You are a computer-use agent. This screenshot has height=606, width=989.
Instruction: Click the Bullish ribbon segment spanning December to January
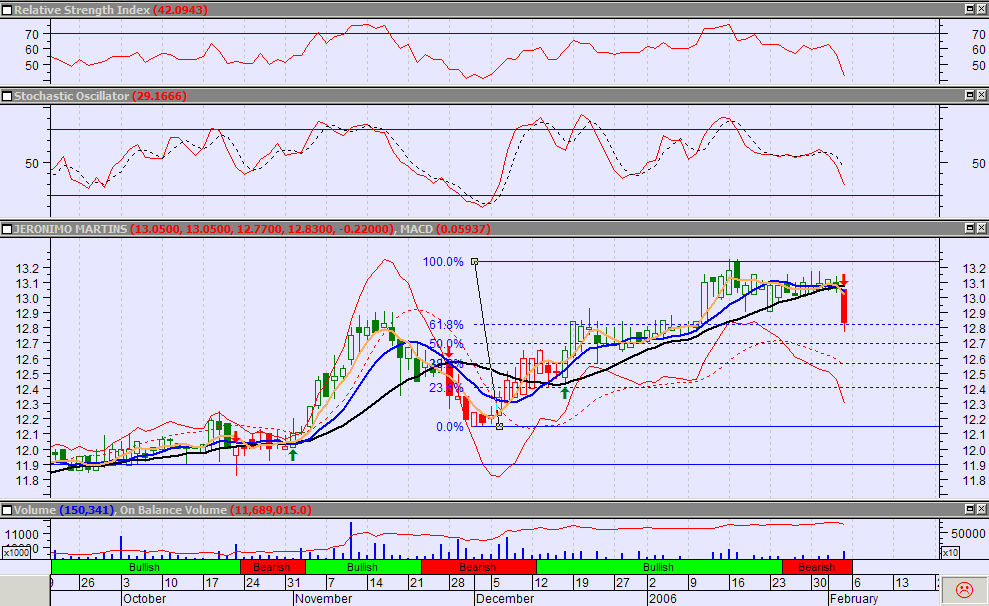pos(659,567)
